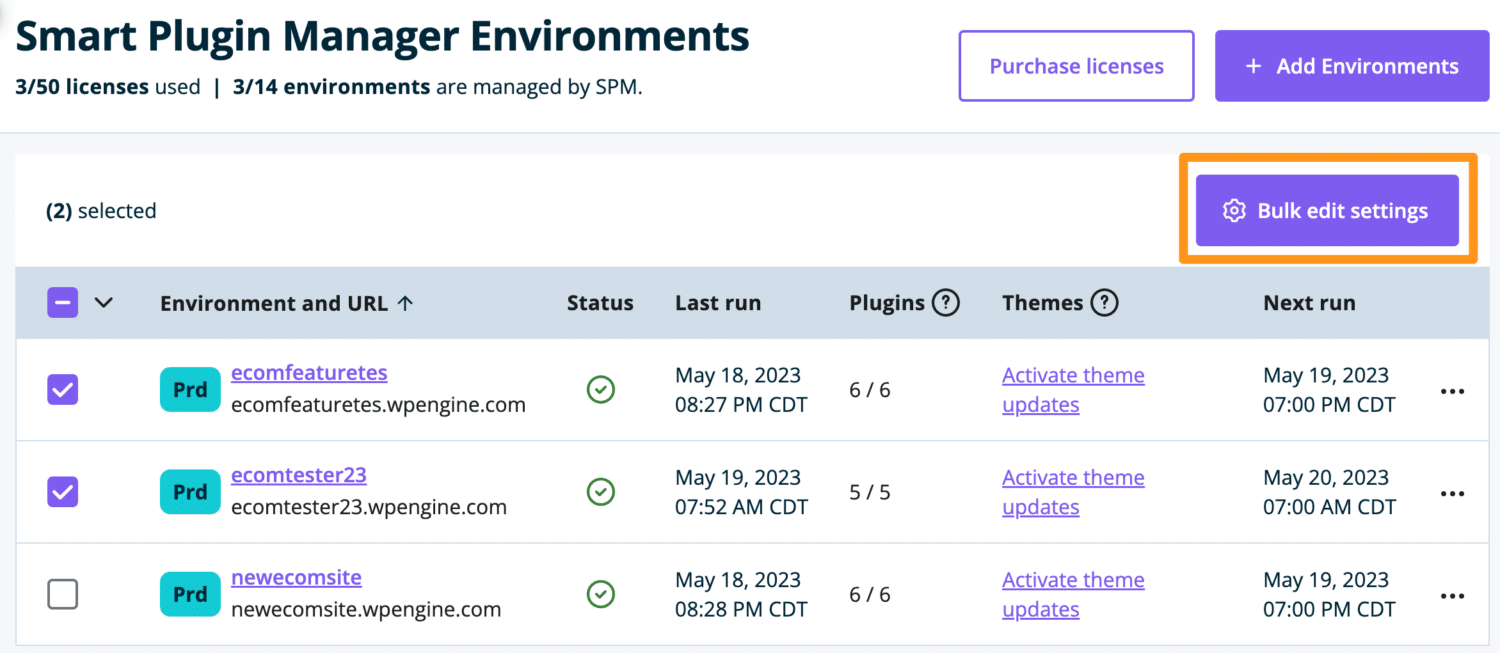Click the green status checkmark for ecomtester23
This screenshot has height=653, width=1500.
600,492
